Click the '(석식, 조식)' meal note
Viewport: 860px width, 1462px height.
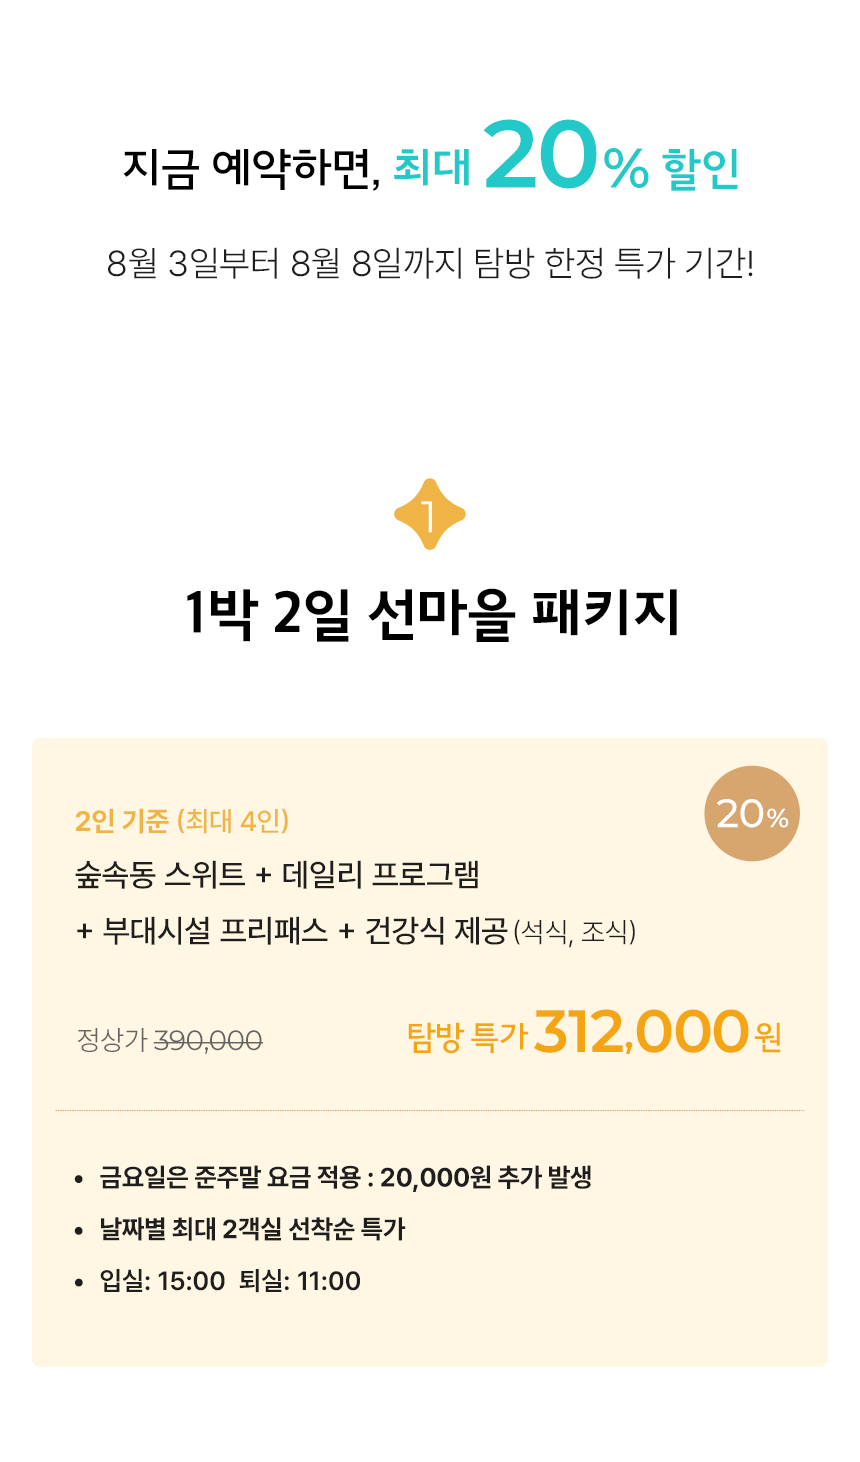click(x=575, y=933)
